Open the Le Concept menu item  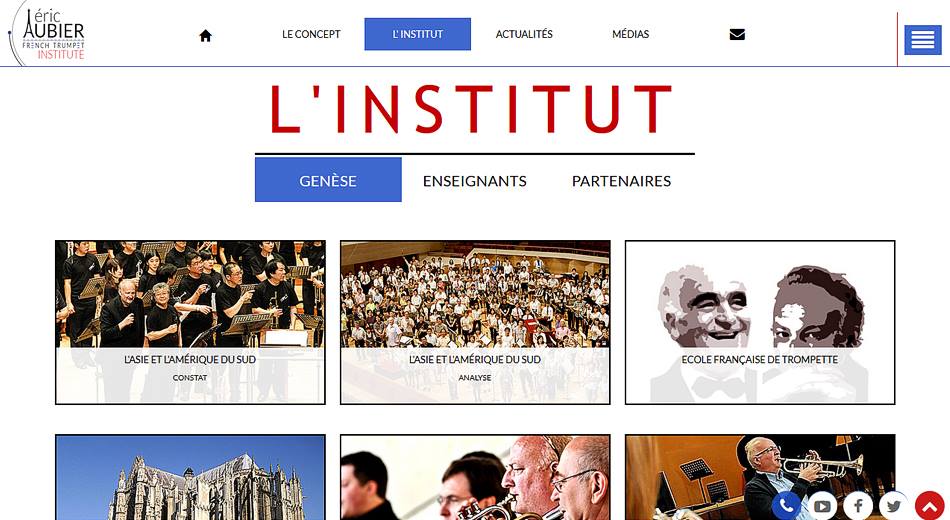coord(311,35)
